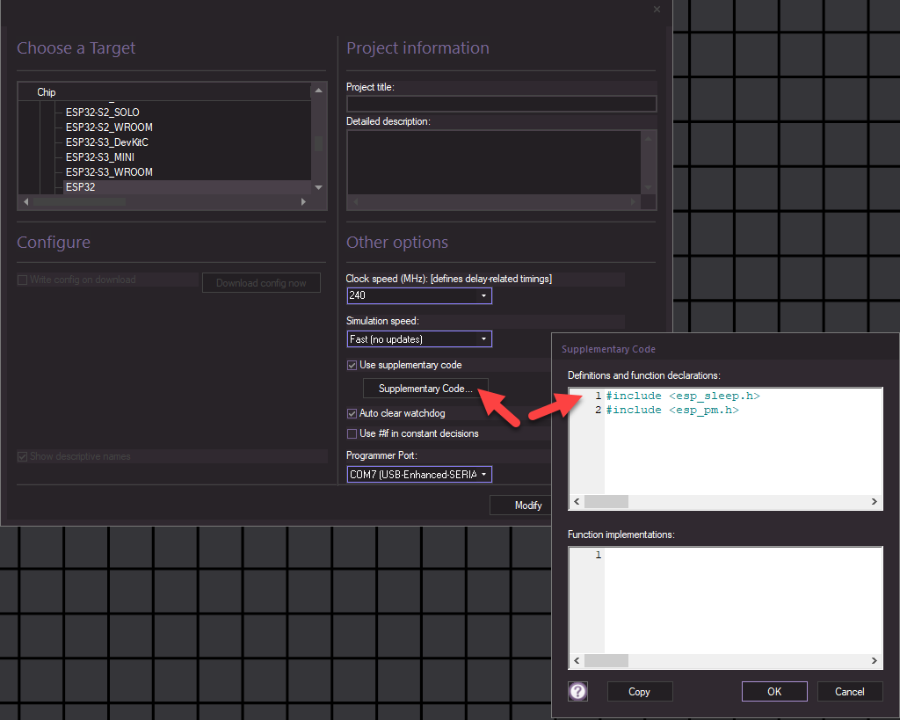900x720 pixels.
Task: Click the chip list scroll left arrow
Action: pos(26,202)
